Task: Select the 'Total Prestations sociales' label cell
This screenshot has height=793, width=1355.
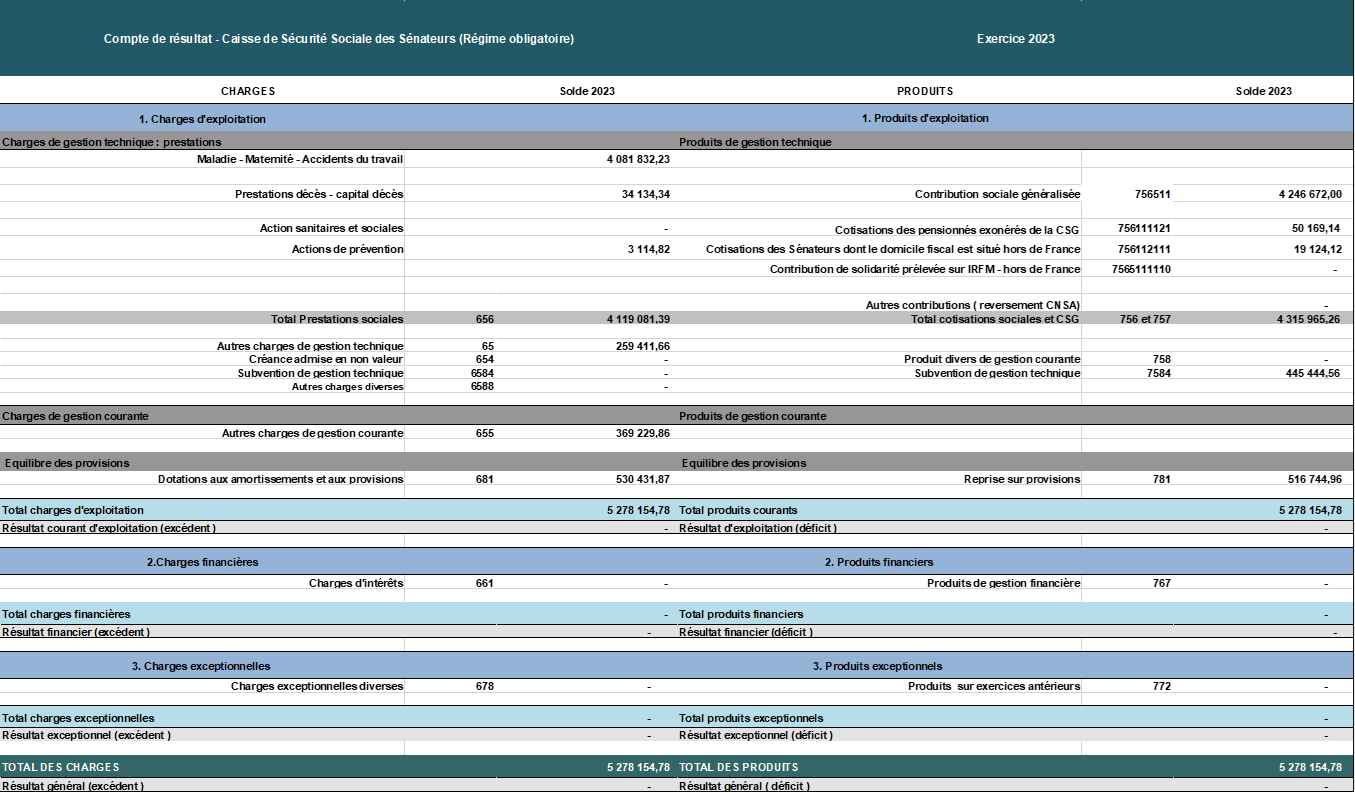Action: (x=336, y=319)
